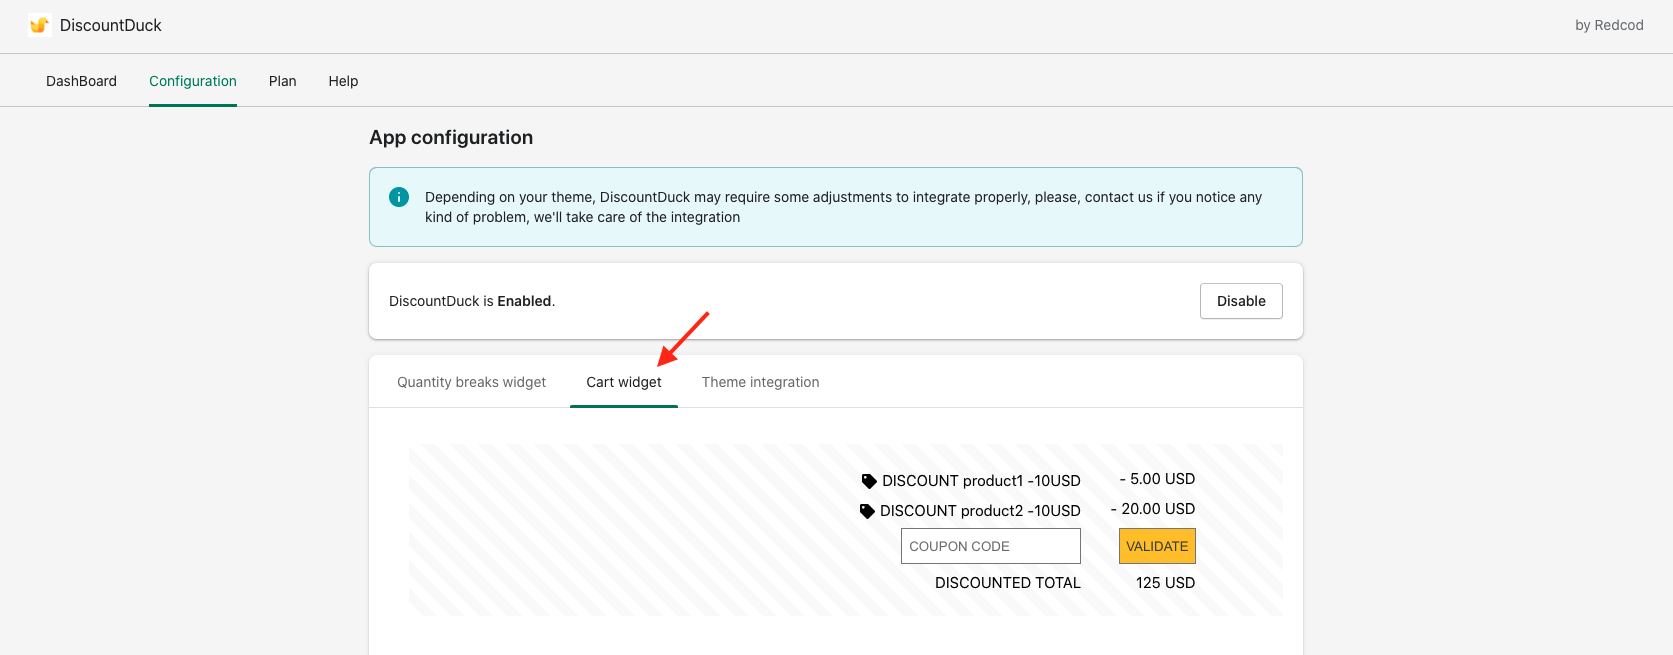The width and height of the screenshot is (1673, 655).
Task: Click the 'by Redcod' text
Action: point(1609,25)
